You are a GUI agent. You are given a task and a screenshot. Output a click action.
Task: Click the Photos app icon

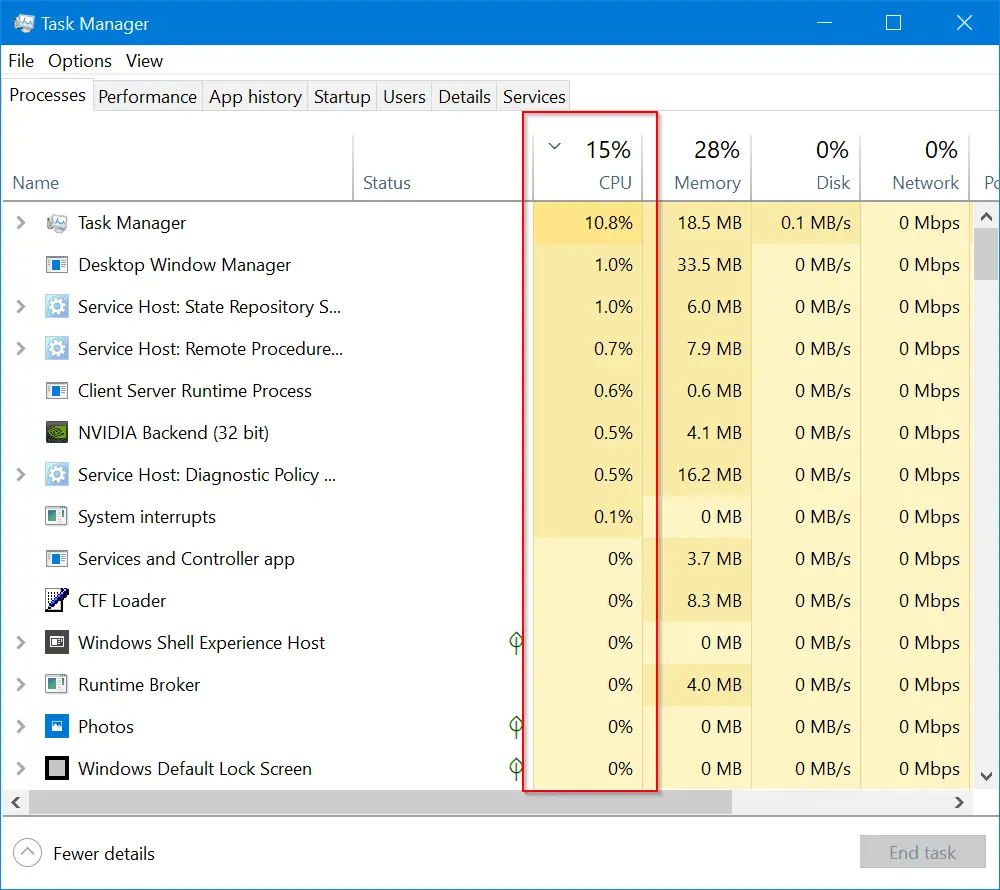(x=57, y=727)
